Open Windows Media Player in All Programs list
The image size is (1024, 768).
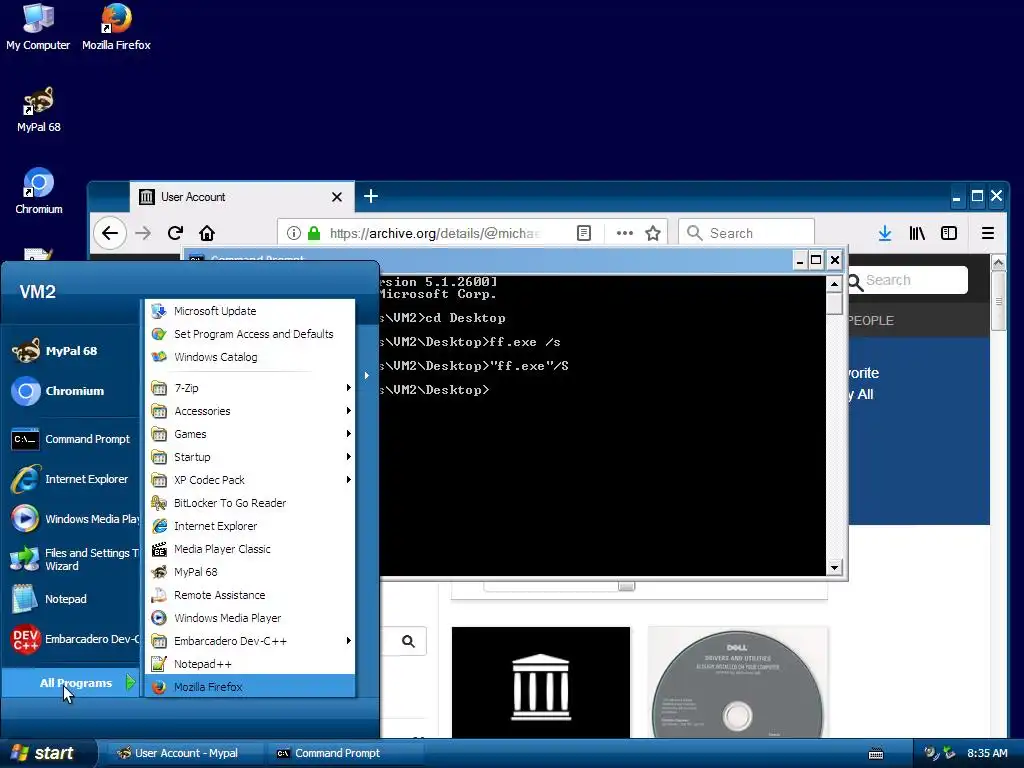click(250, 618)
